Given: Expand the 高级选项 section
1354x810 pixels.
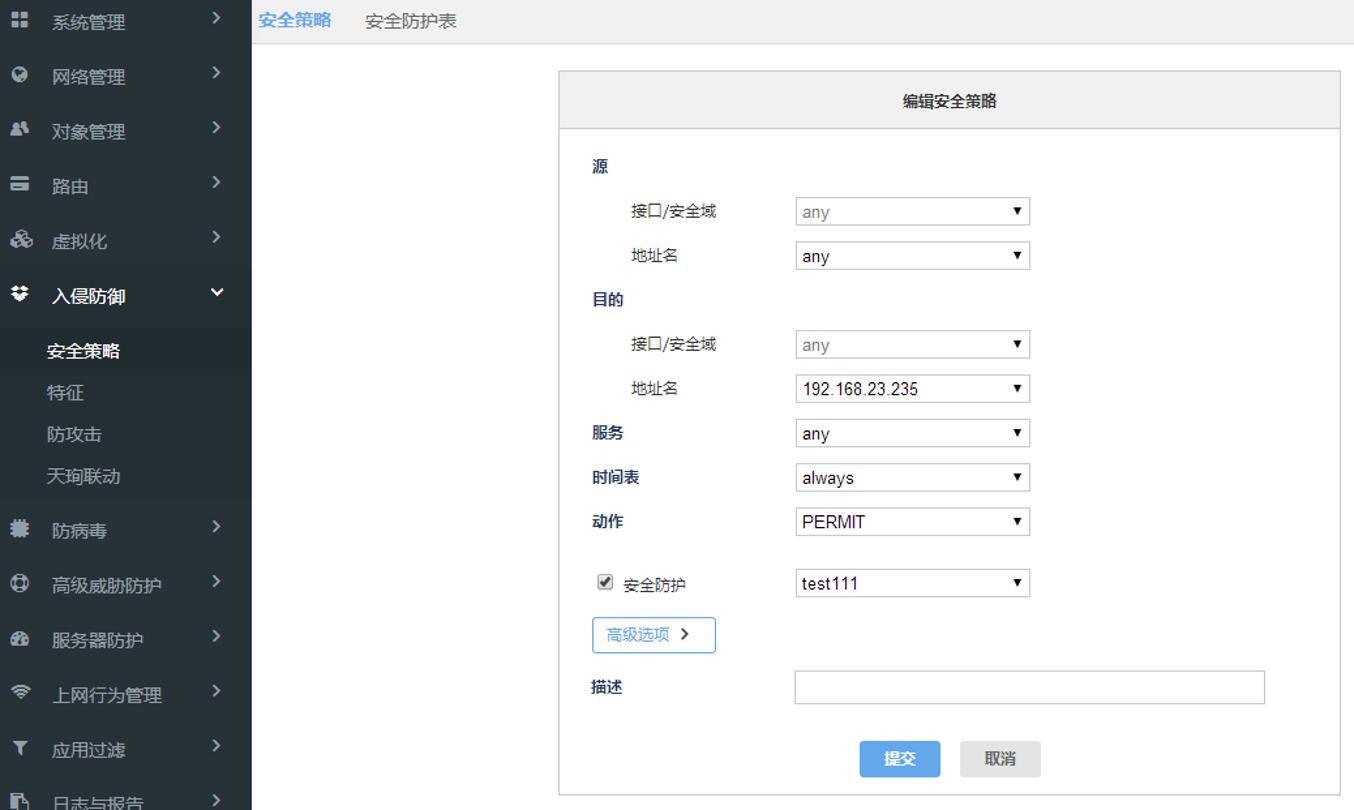Looking at the screenshot, I should pos(653,635).
